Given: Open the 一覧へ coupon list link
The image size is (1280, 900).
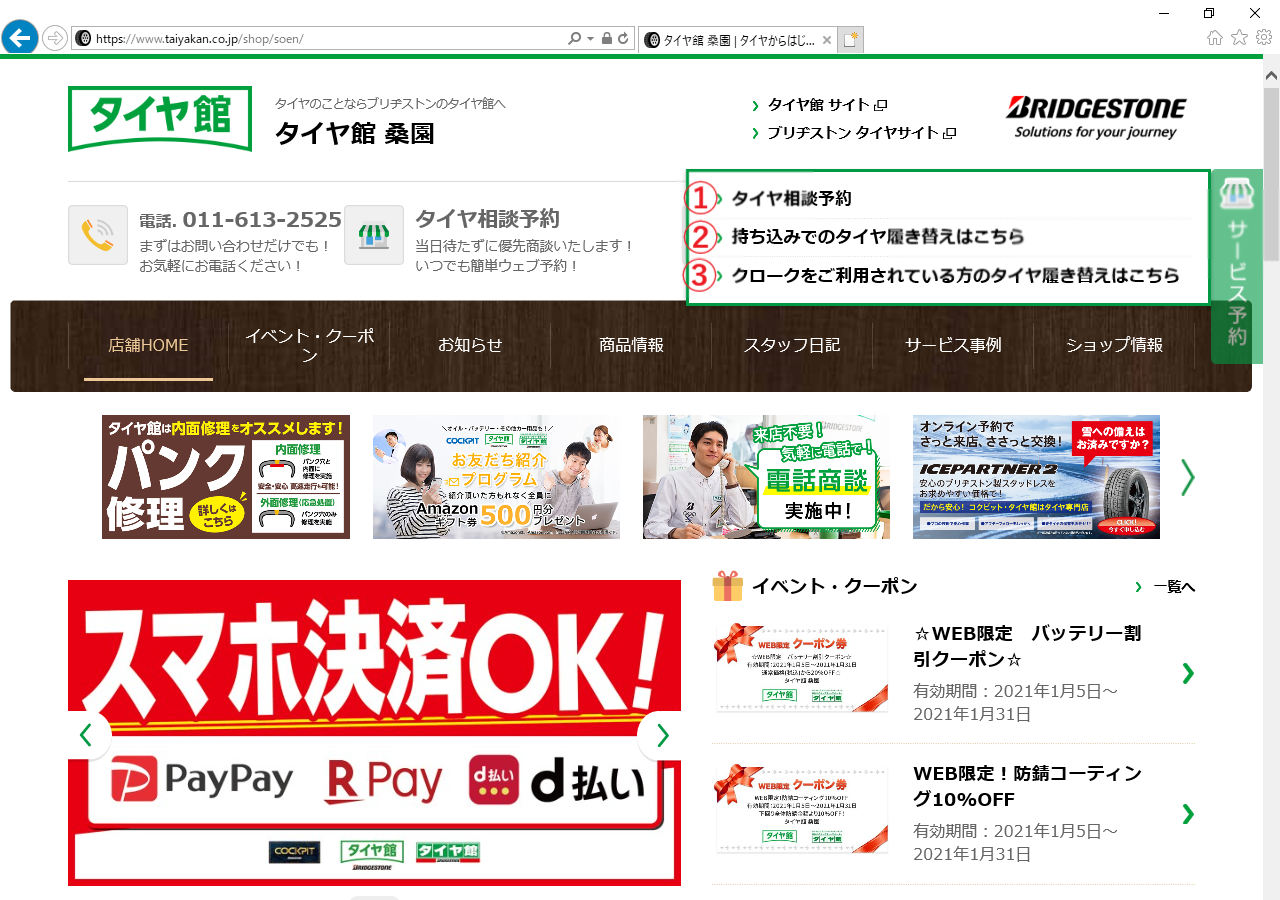Looking at the screenshot, I should 1174,587.
